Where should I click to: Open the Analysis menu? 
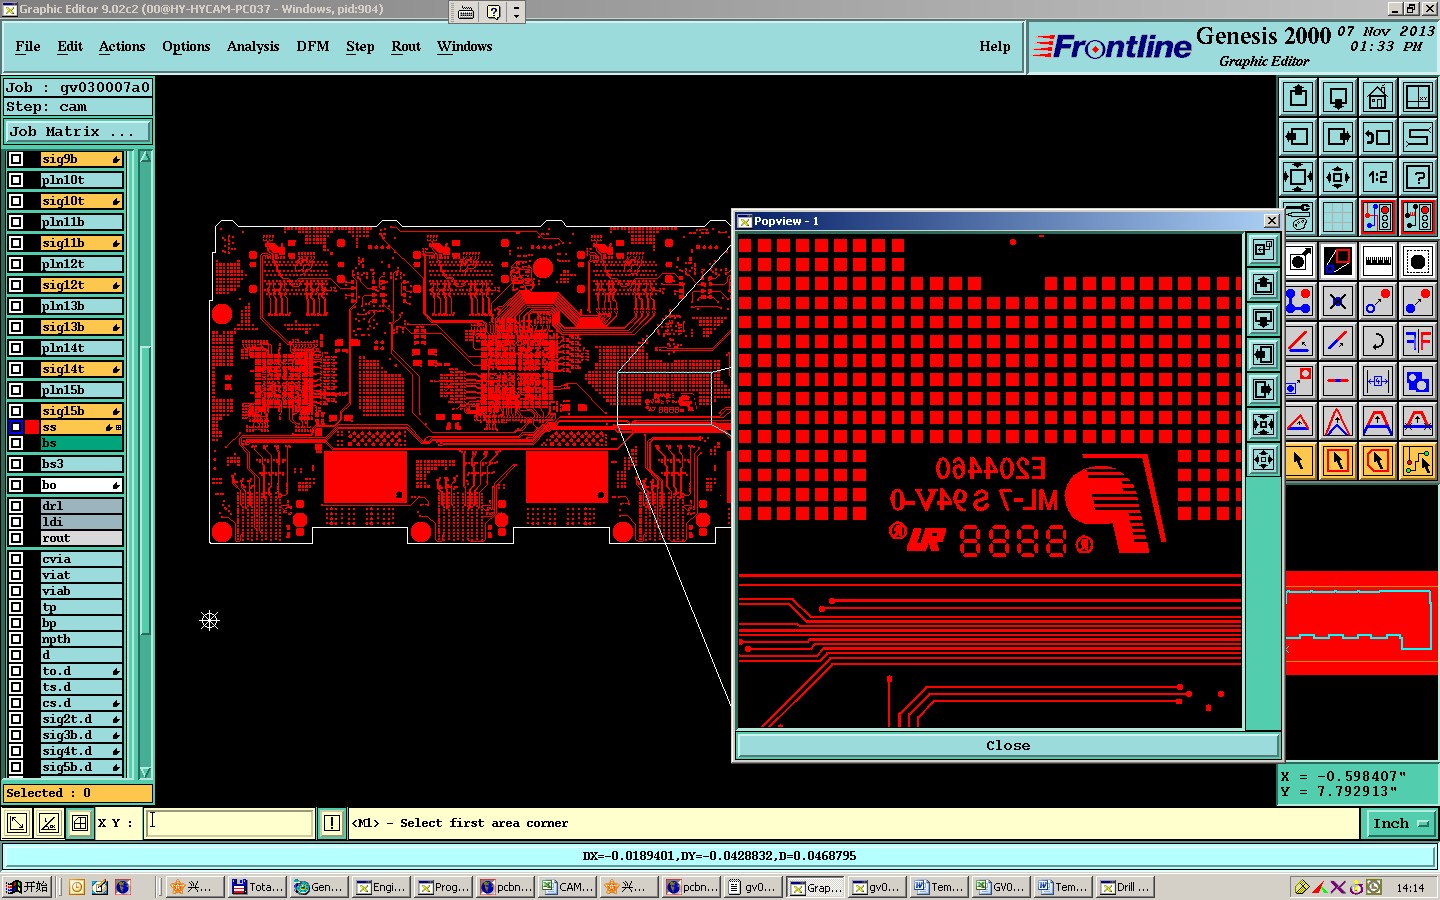(253, 46)
